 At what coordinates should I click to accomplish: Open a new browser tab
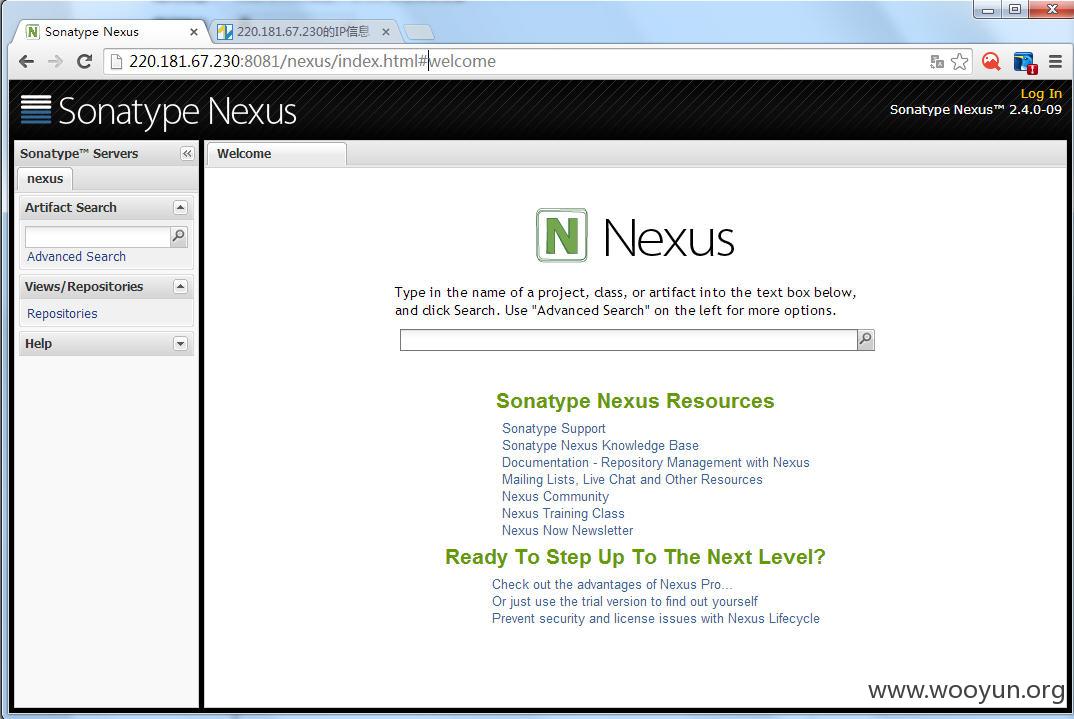tap(419, 31)
